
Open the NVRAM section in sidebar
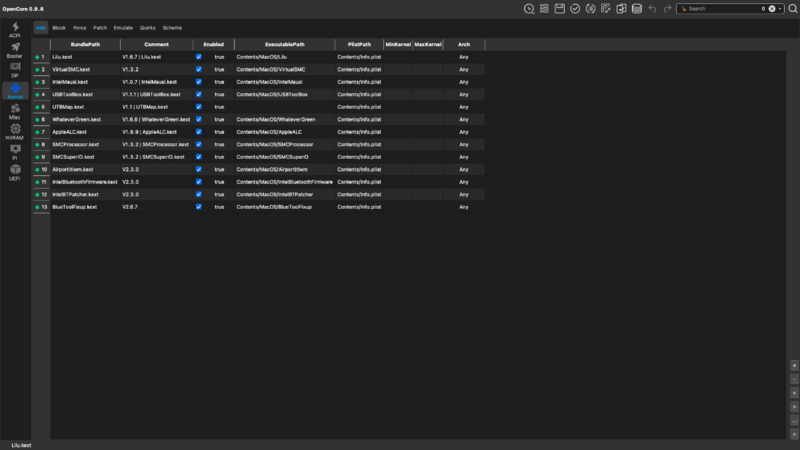pos(15,132)
